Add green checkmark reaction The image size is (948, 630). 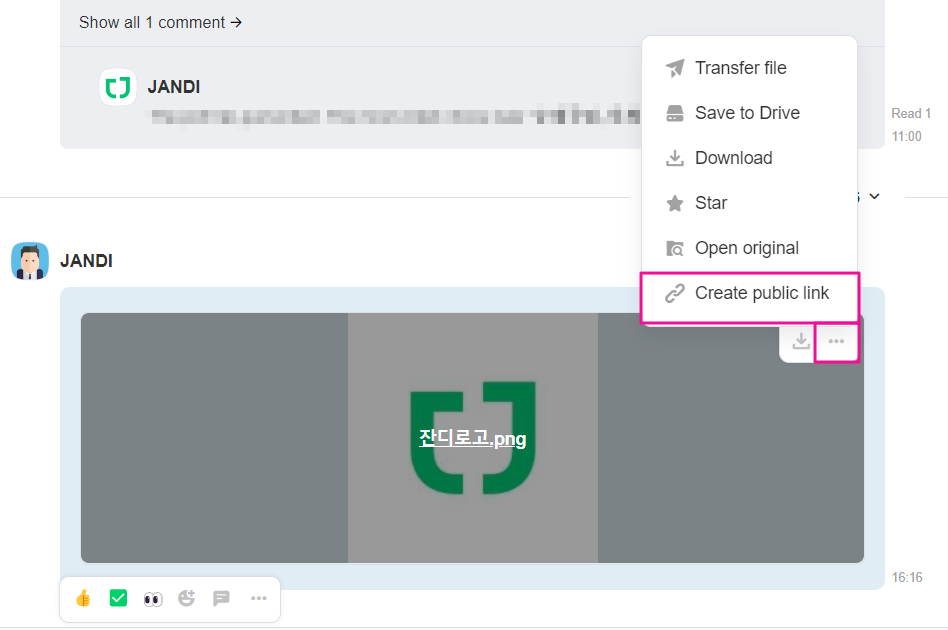click(x=118, y=598)
